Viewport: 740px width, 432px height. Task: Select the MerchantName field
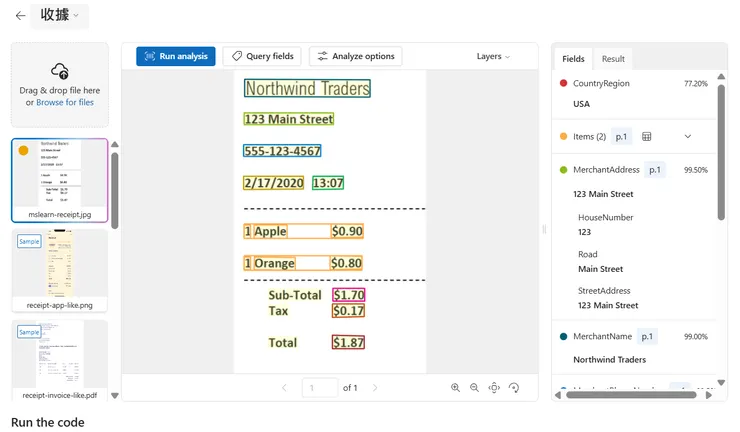tap(602, 337)
